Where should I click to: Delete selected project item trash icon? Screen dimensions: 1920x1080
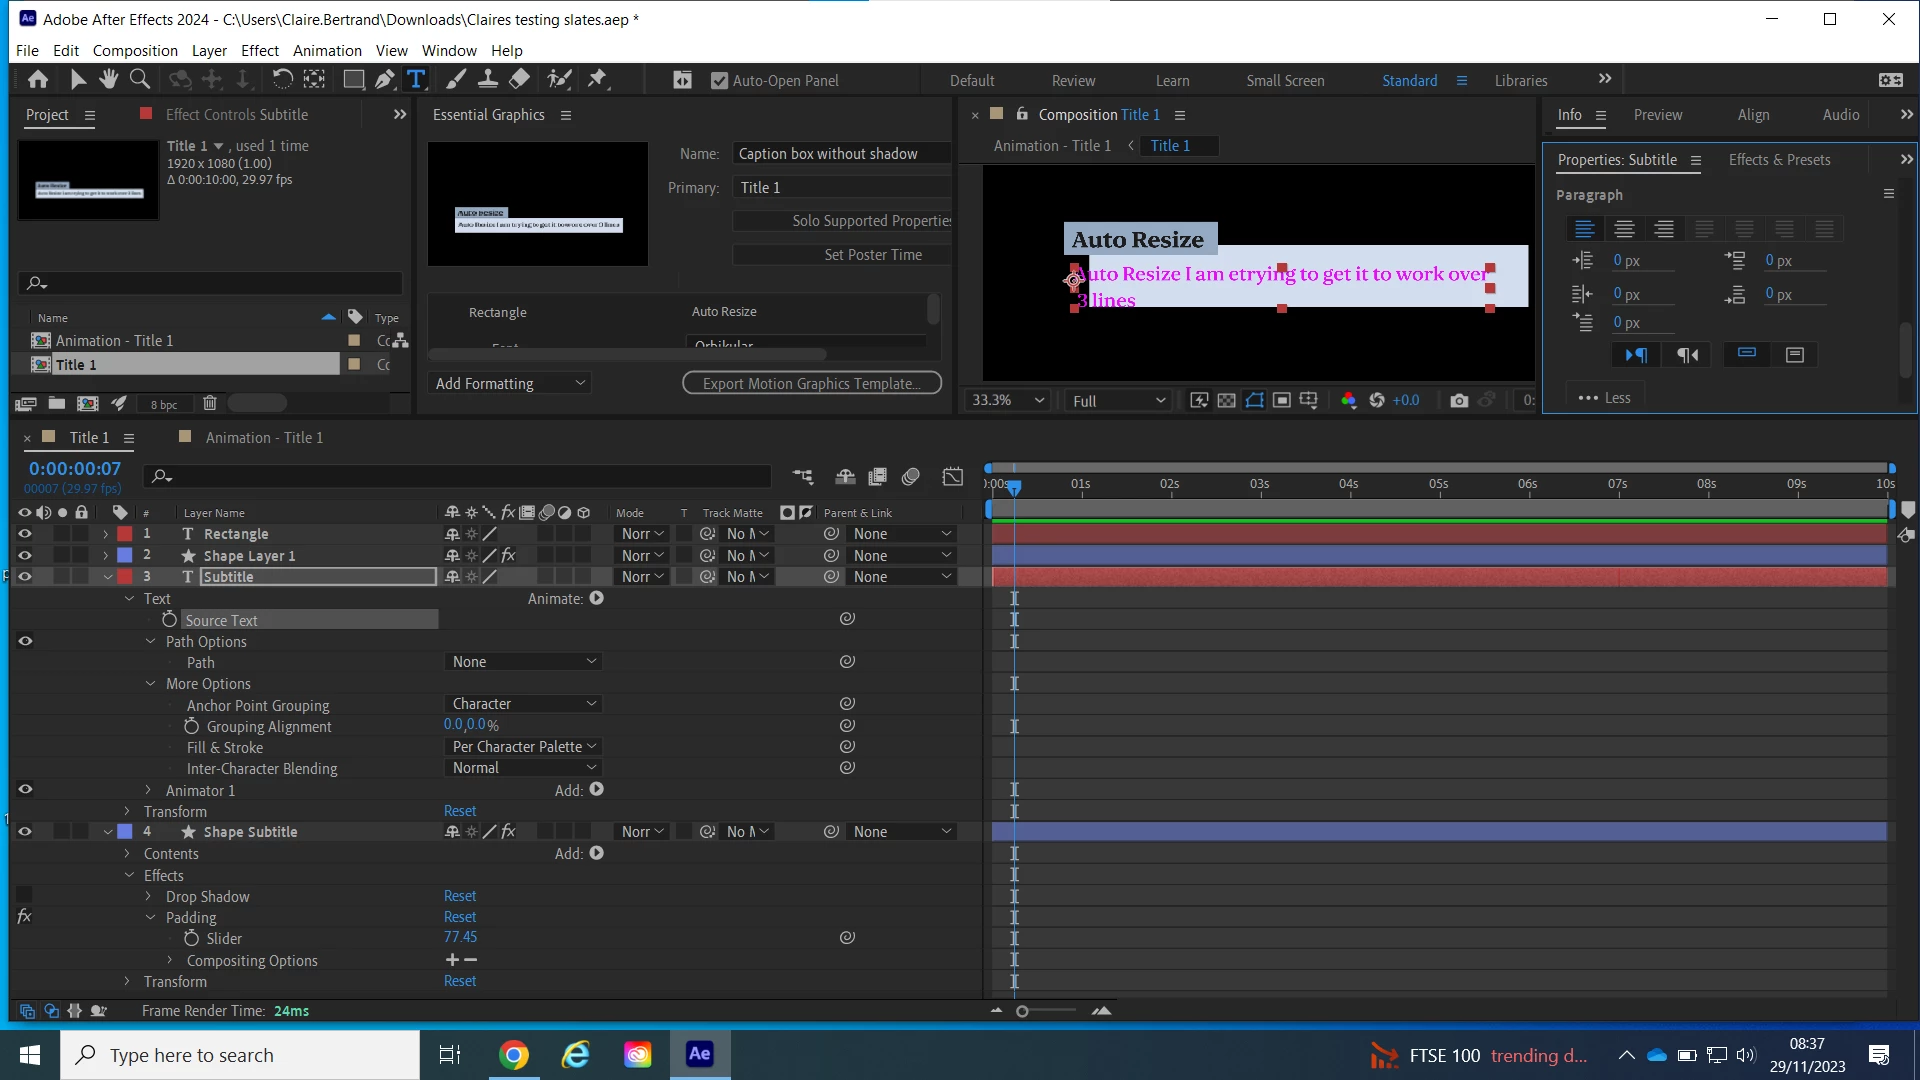209,403
